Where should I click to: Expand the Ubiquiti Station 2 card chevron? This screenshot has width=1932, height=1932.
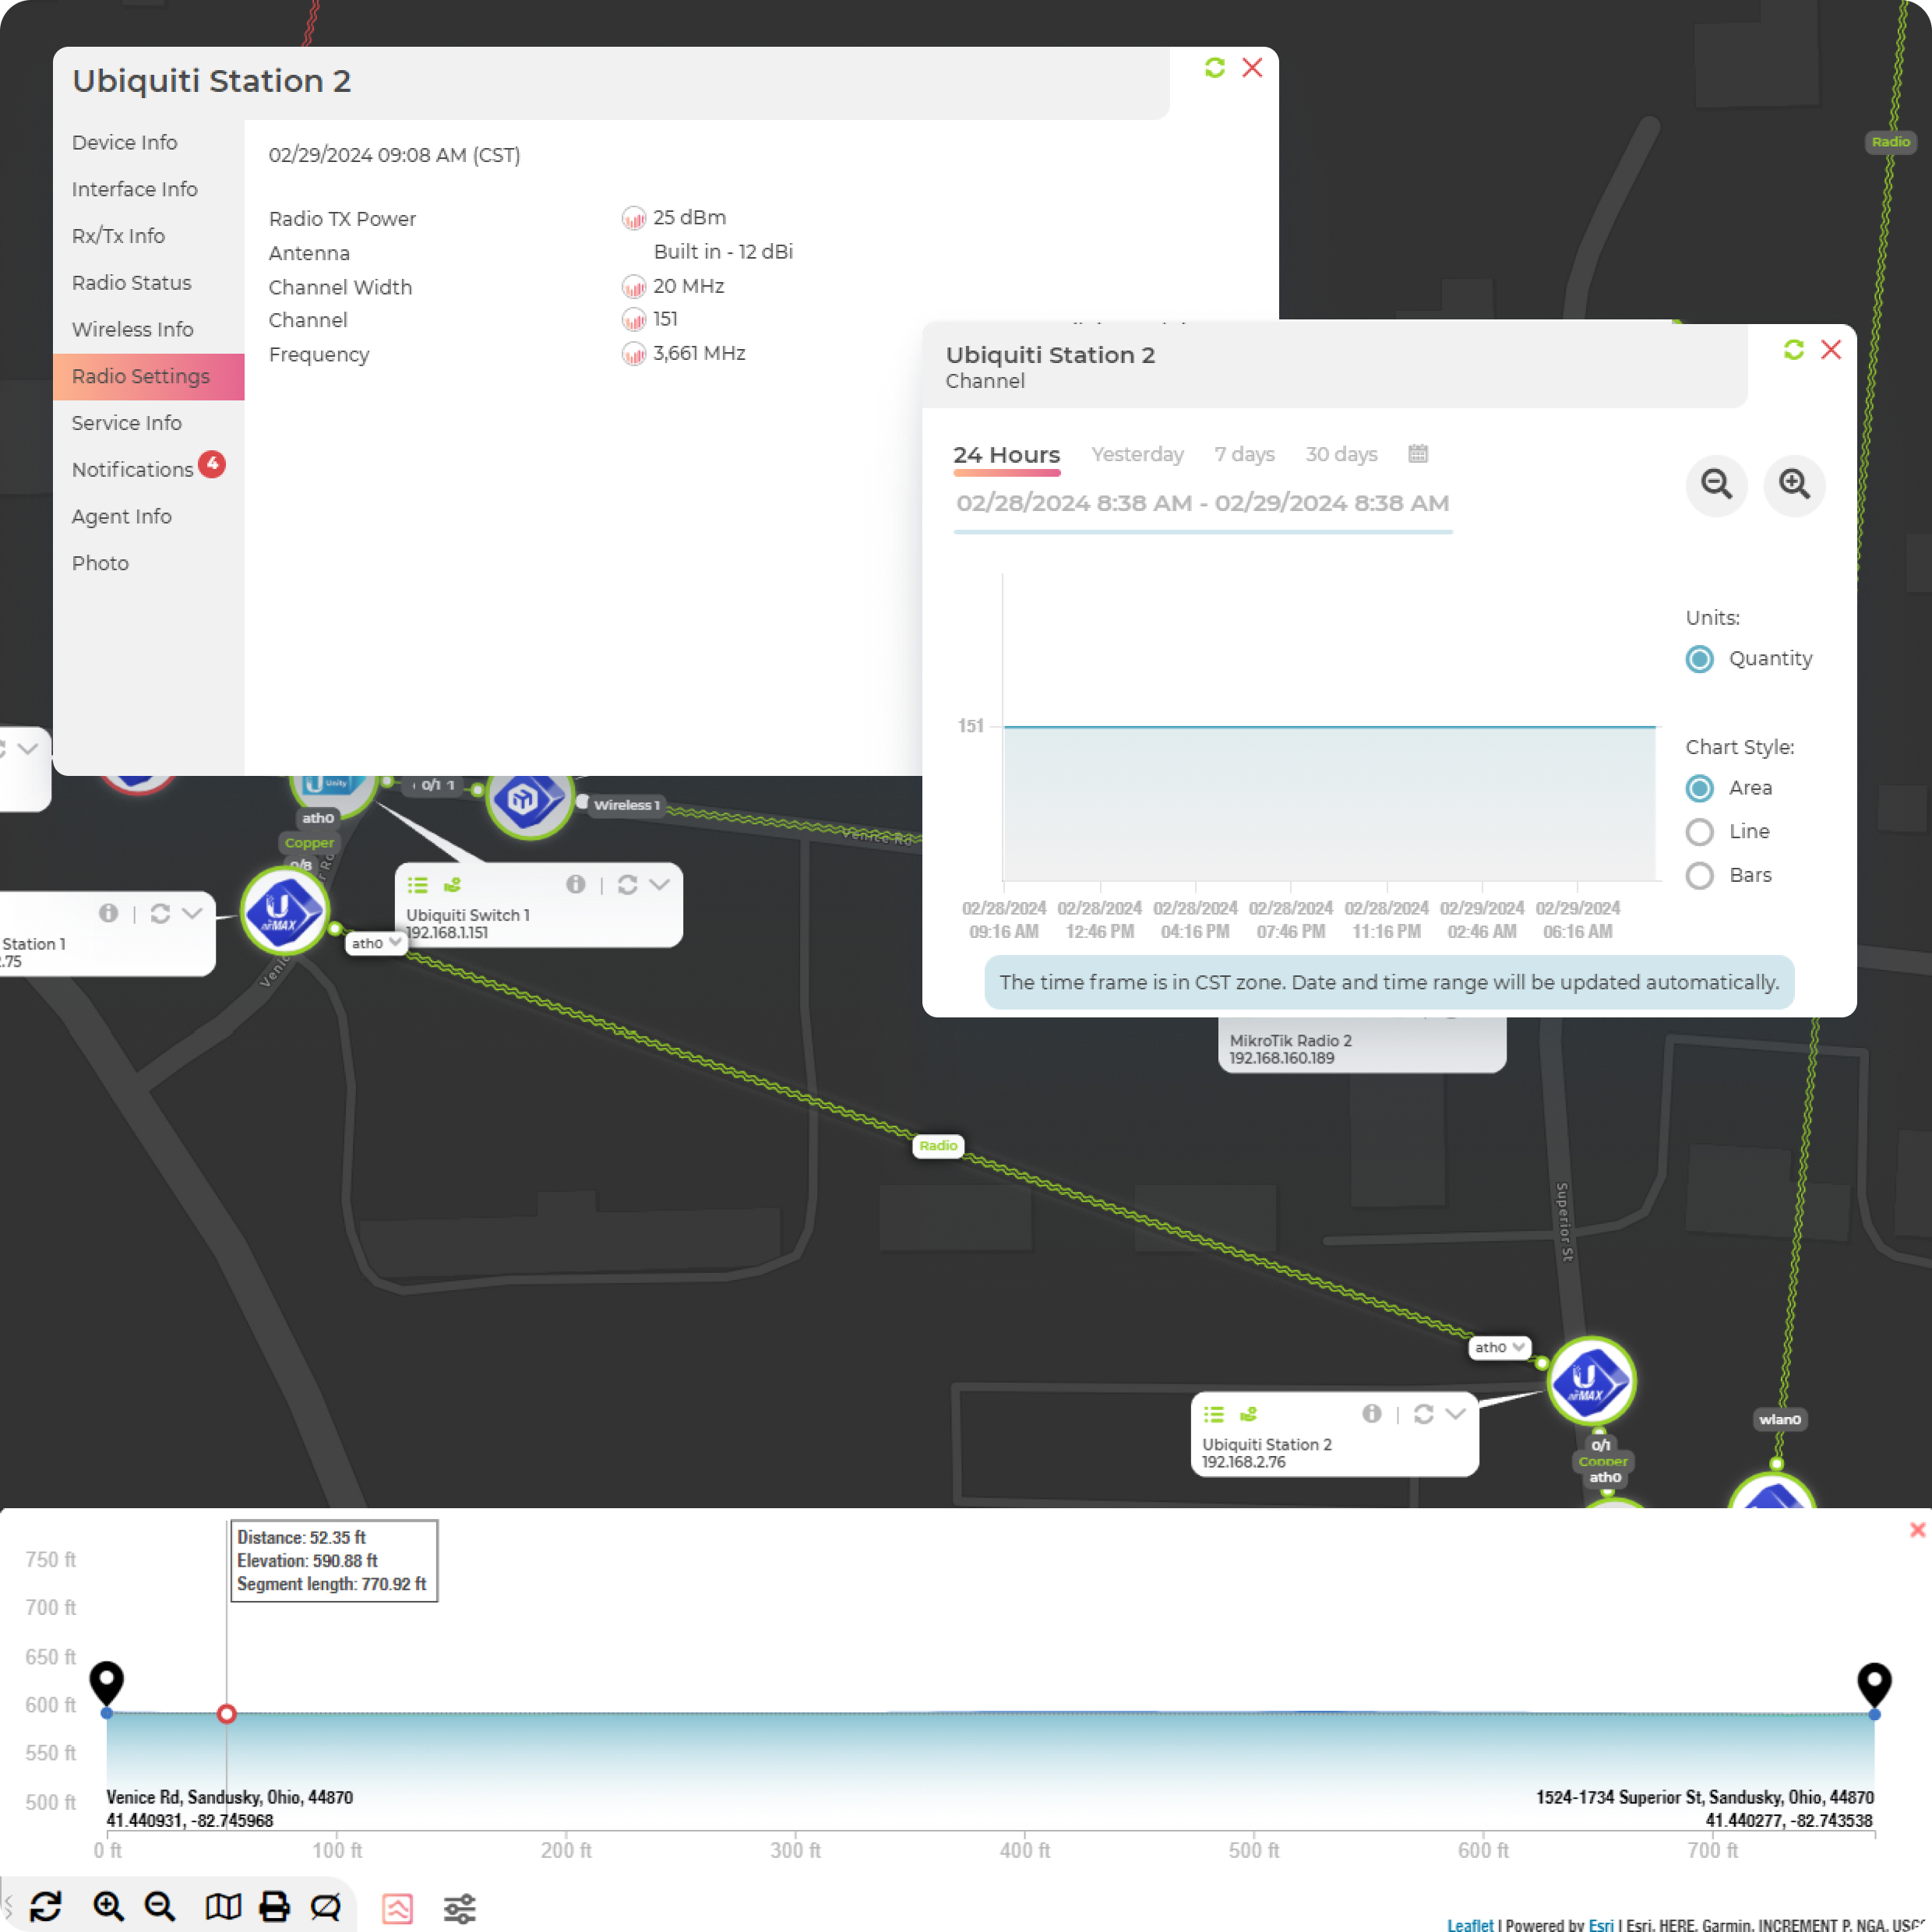(x=1456, y=1413)
